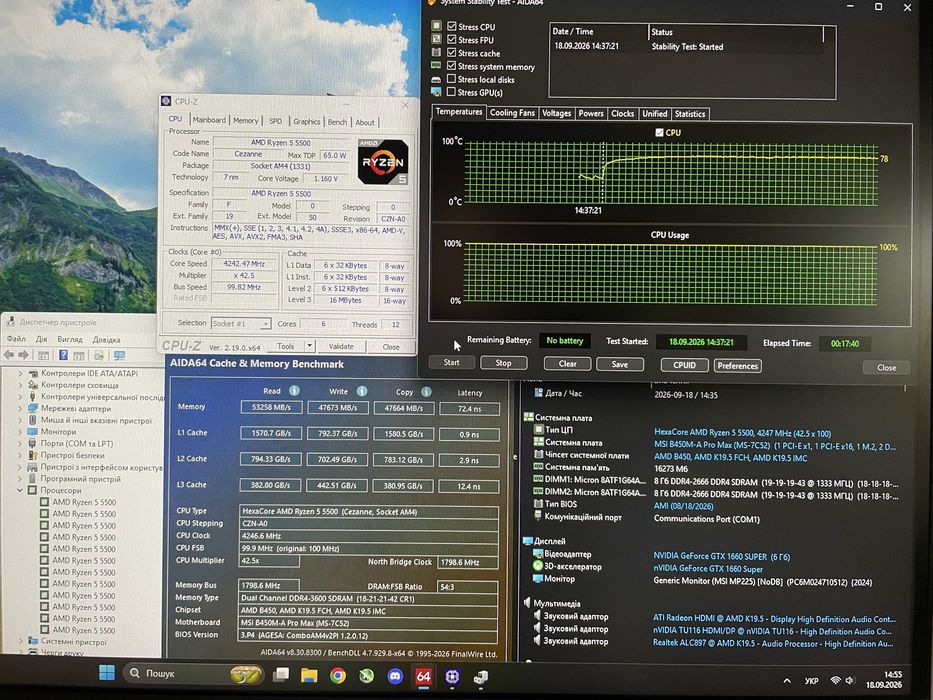Switch to the Statistics tab
933x700 pixels.
690,114
